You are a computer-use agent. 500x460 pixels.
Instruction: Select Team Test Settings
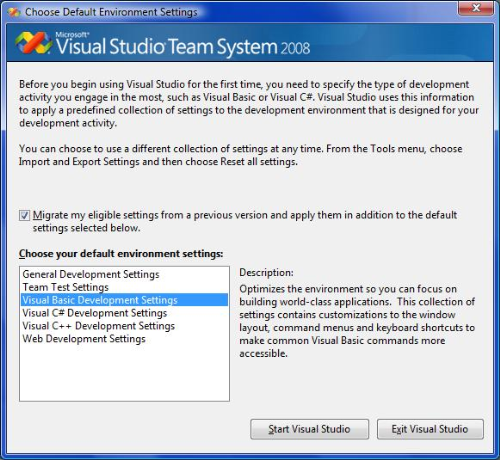tap(124, 287)
